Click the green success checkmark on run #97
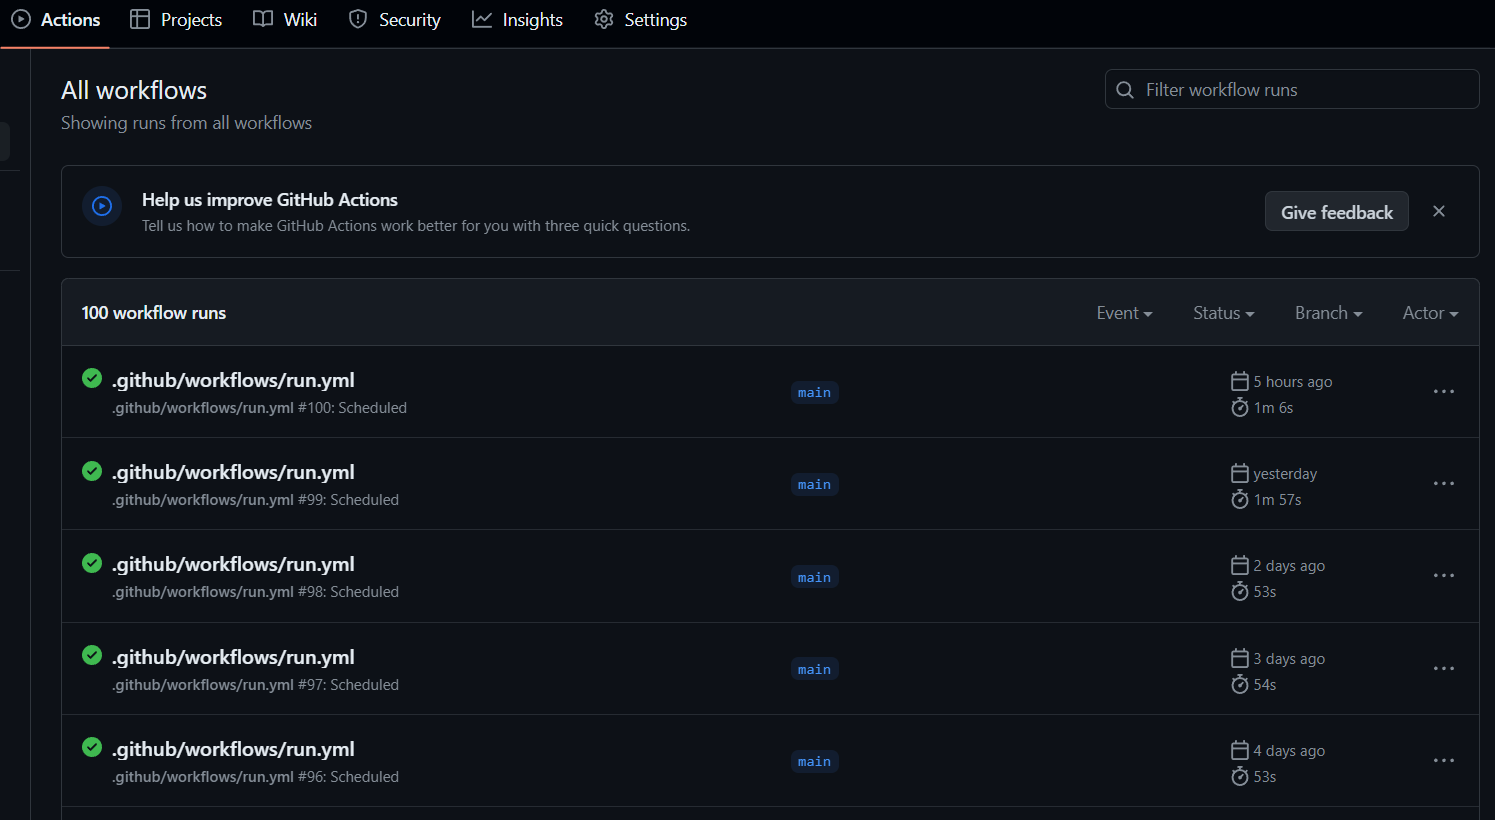1495x820 pixels. tap(91, 655)
